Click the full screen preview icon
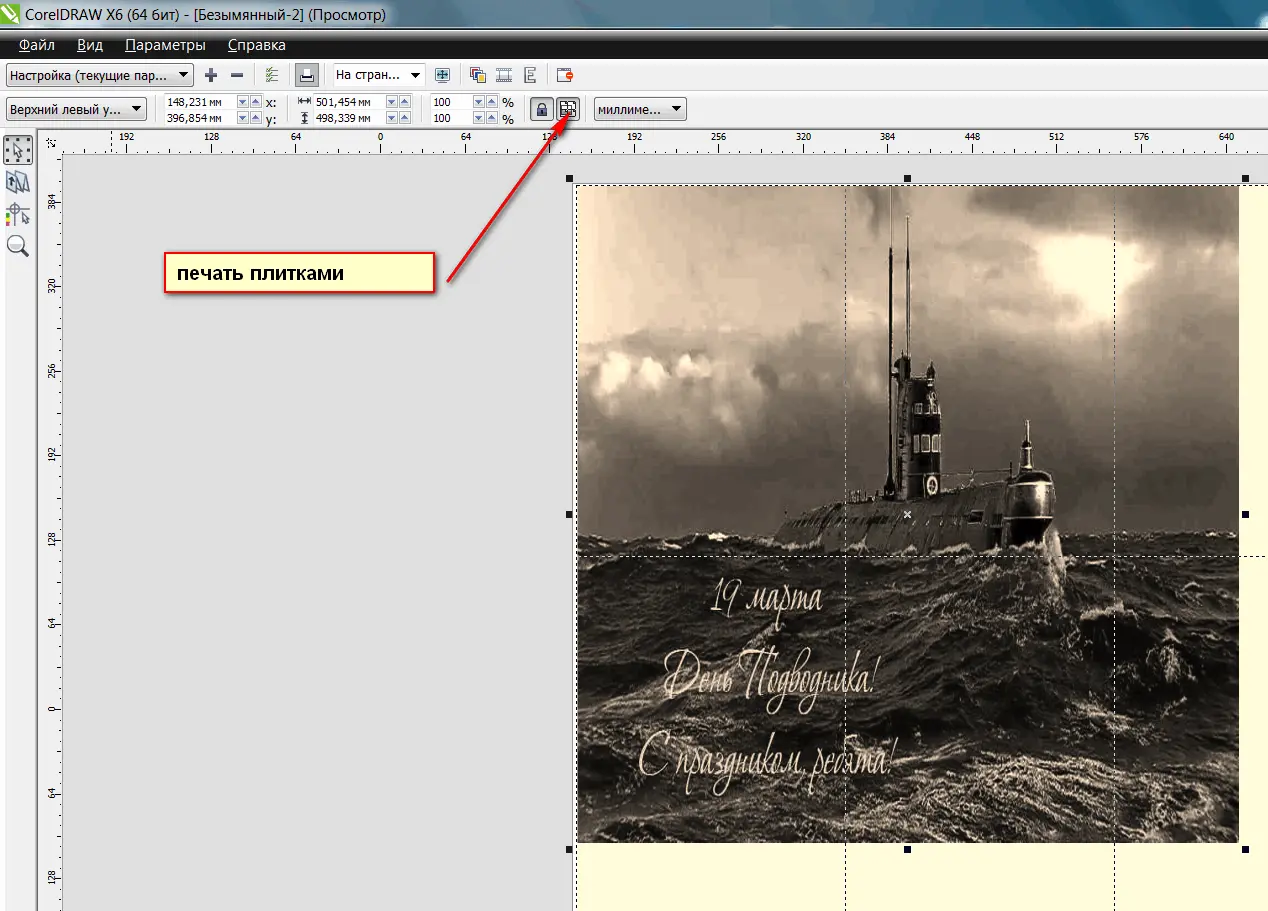Image resolution: width=1268 pixels, height=911 pixels. 442,75
